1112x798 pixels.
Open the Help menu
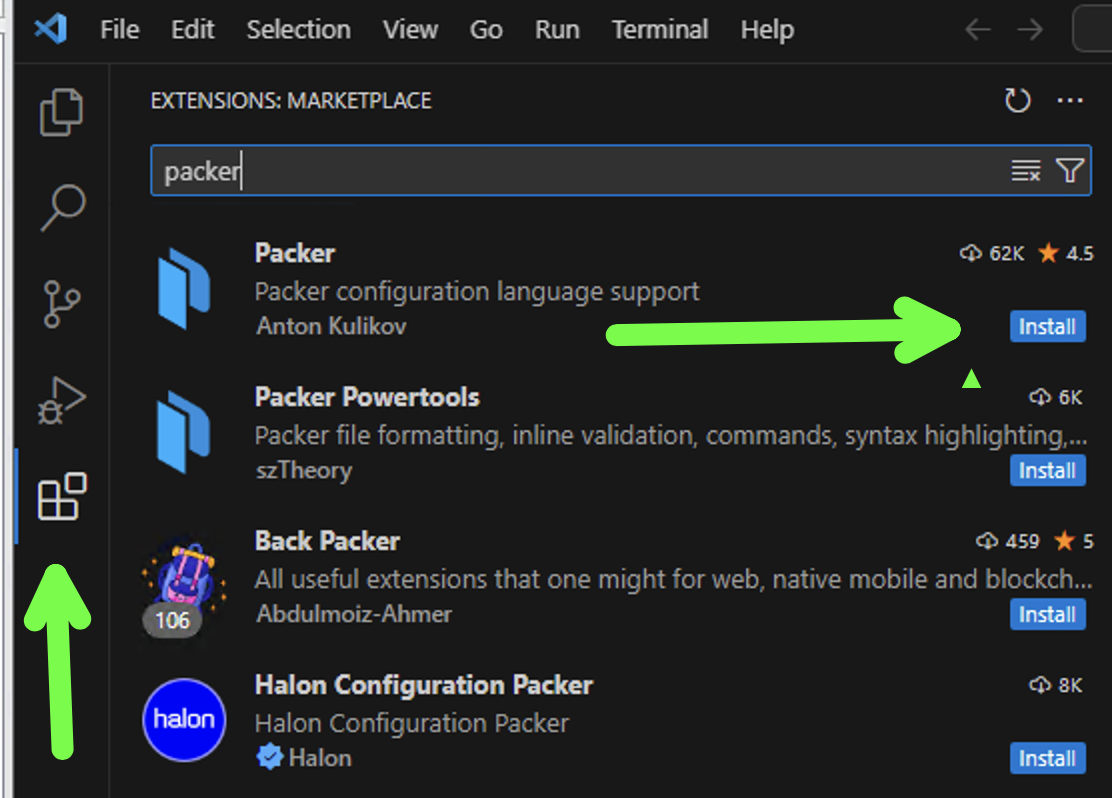[x=767, y=30]
